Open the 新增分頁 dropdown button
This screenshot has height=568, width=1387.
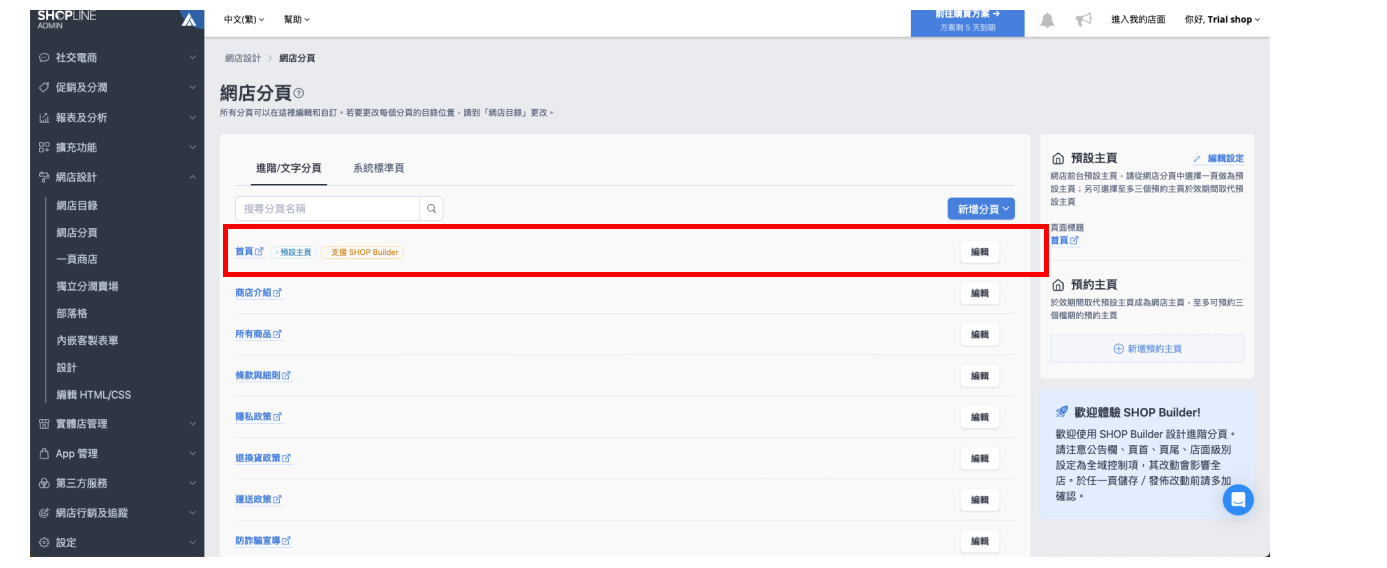coord(981,209)
